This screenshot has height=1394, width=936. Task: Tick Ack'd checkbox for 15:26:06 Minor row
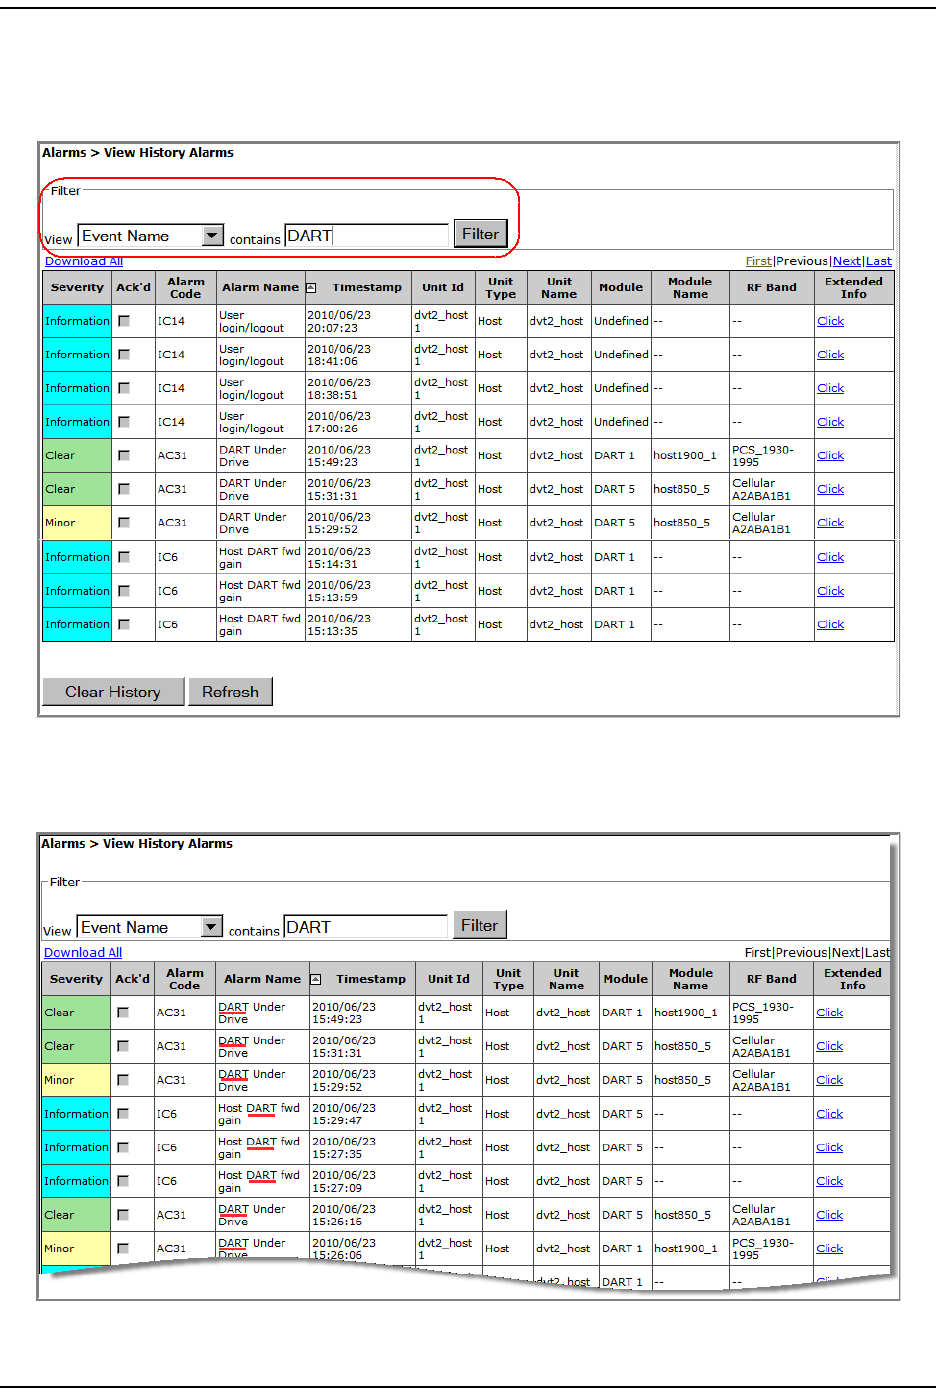(x=123, y=1248)
